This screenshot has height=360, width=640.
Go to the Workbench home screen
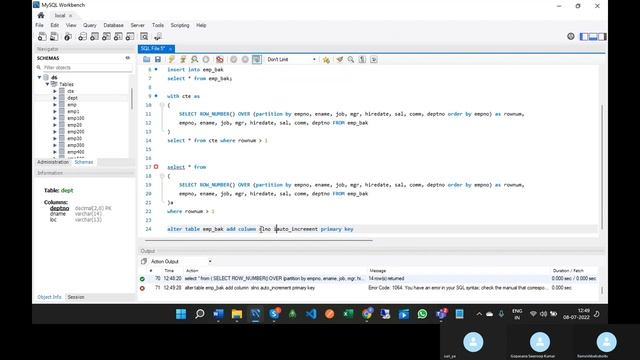(x=41, y=16)
